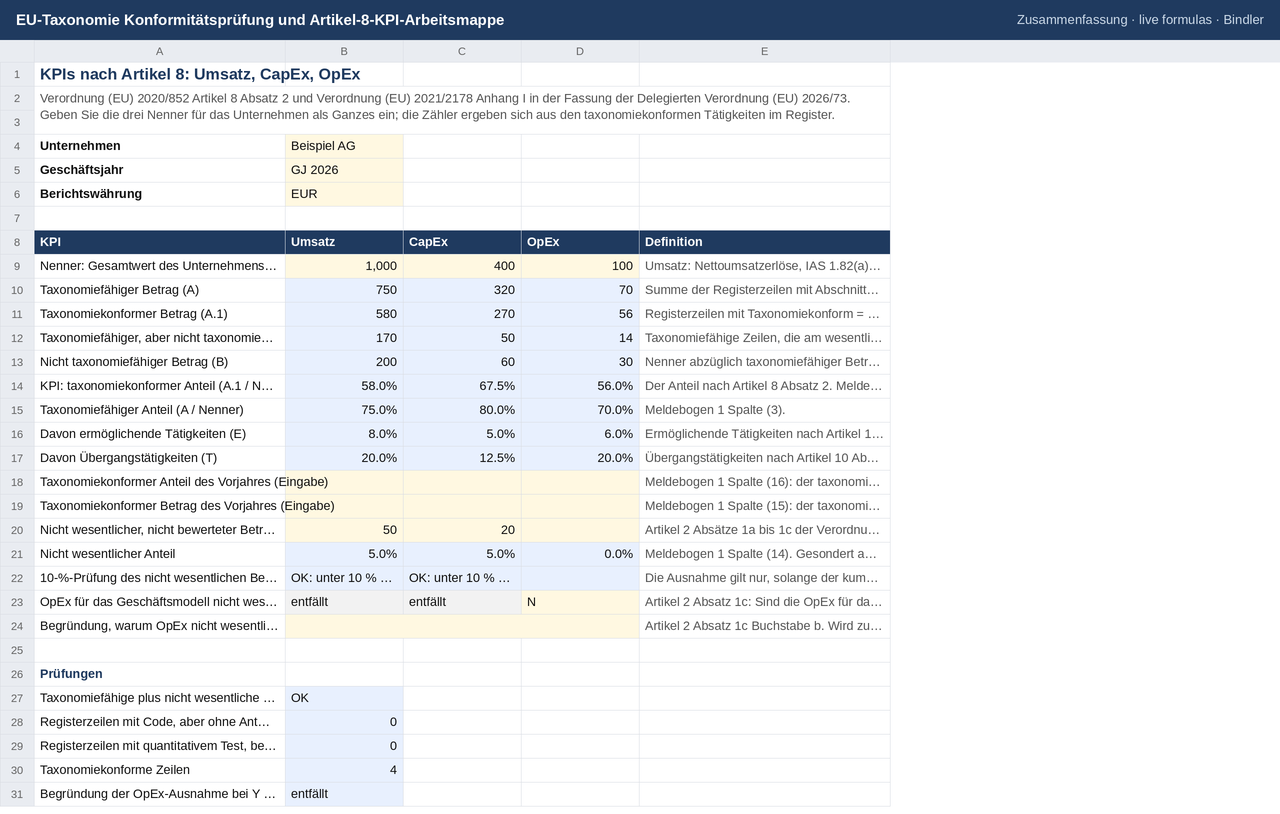Click the 'Umsatz' column heading in row 8
The width and height of the screenshot is (1280, 814).
click(x=344, y=242)
